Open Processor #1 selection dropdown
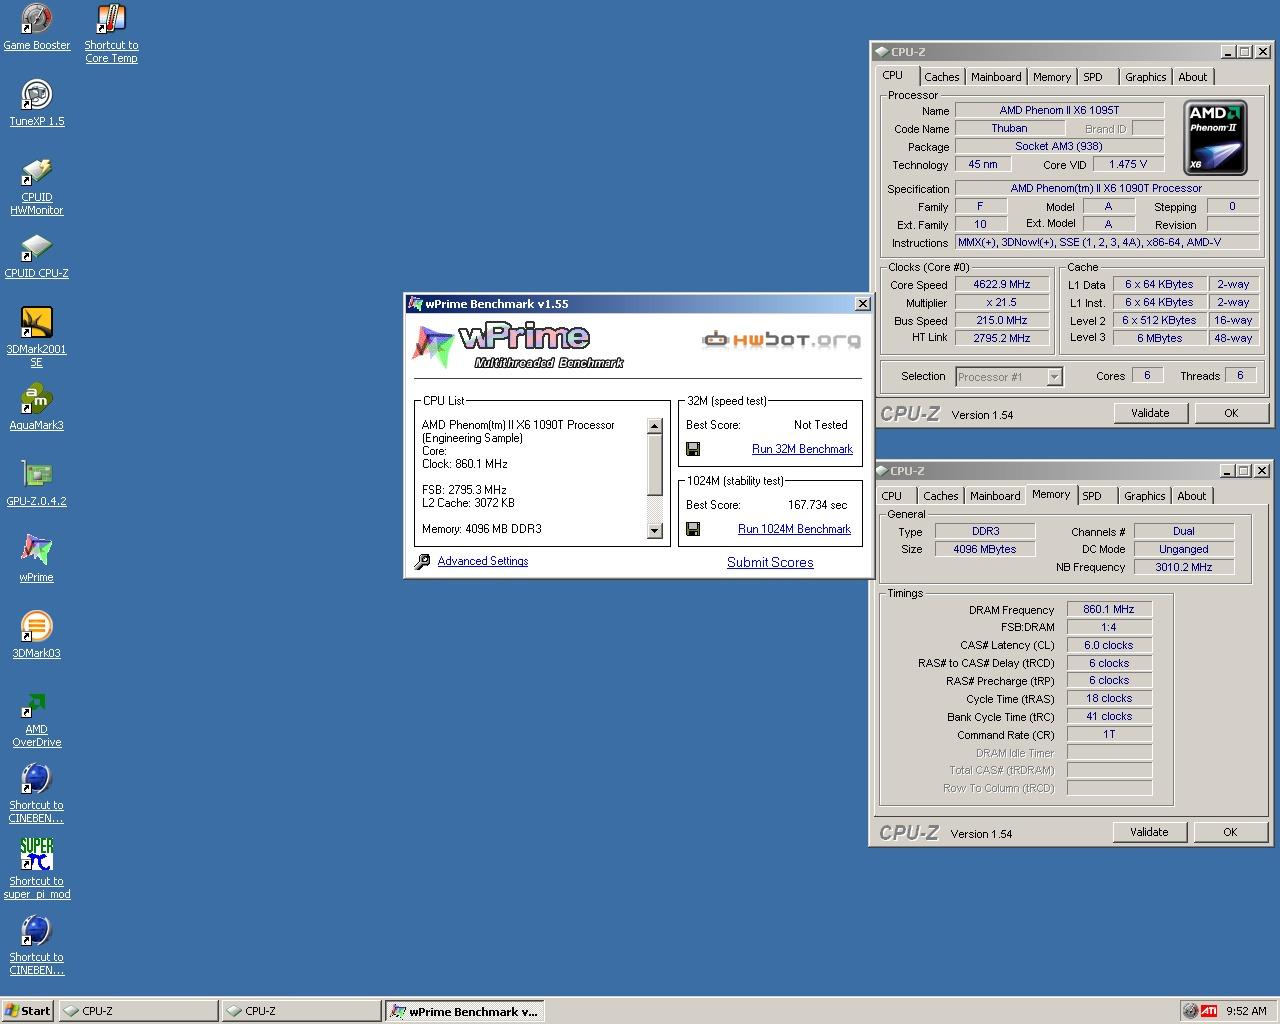The image size is (1280, 1024). (1008, 377)
